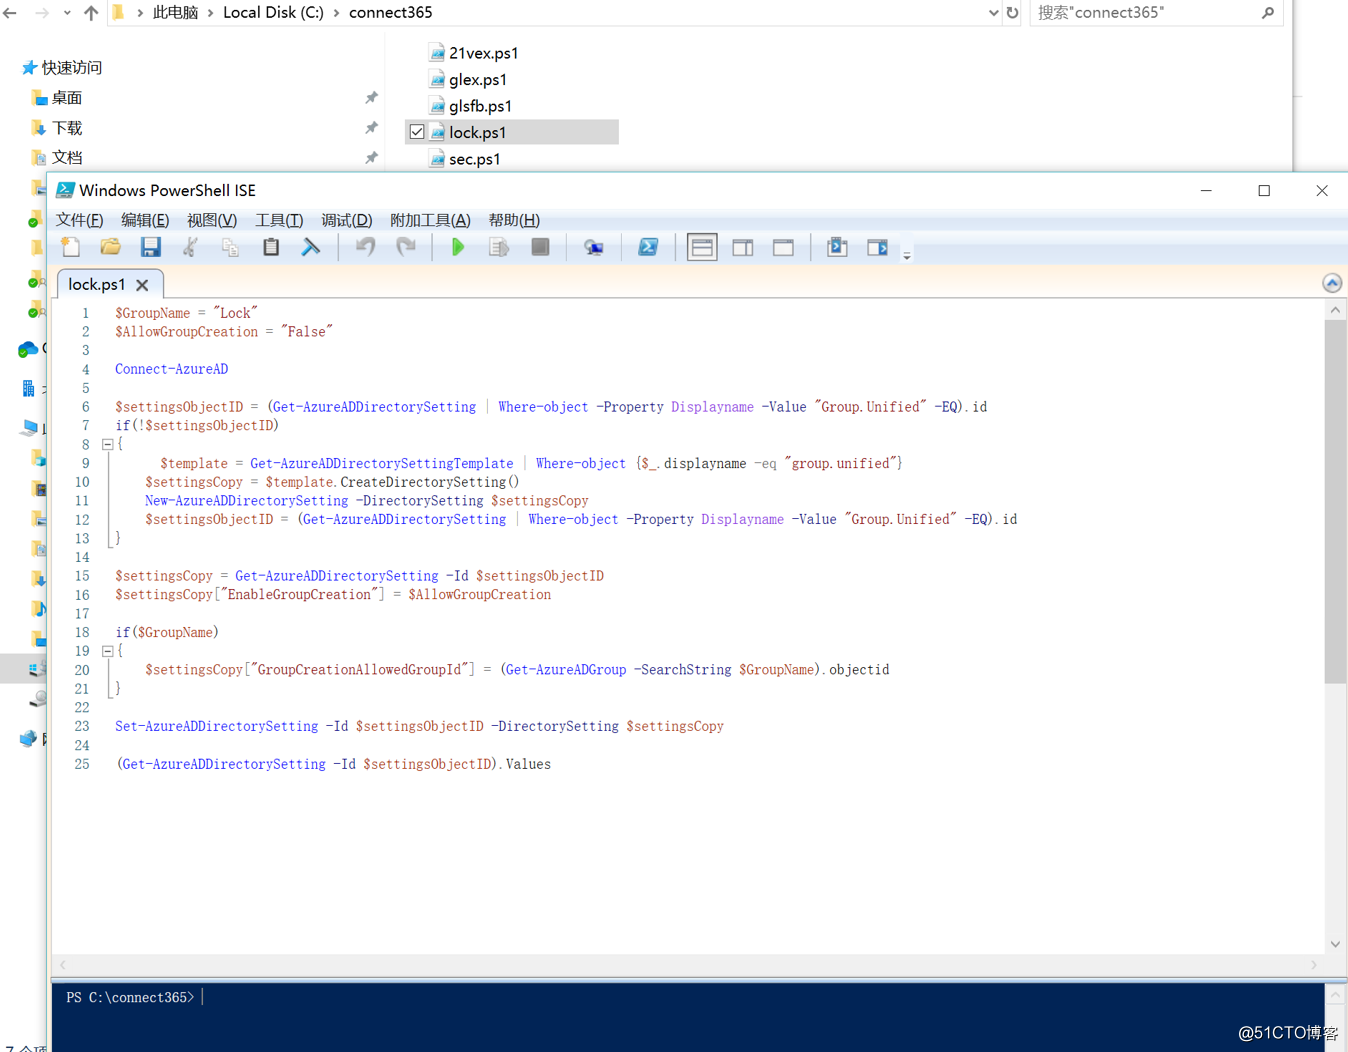Screen dimensions: 1348x1052
Task: Collapse the script pane with the round arrow
Action: click(x=1332, y=283)
